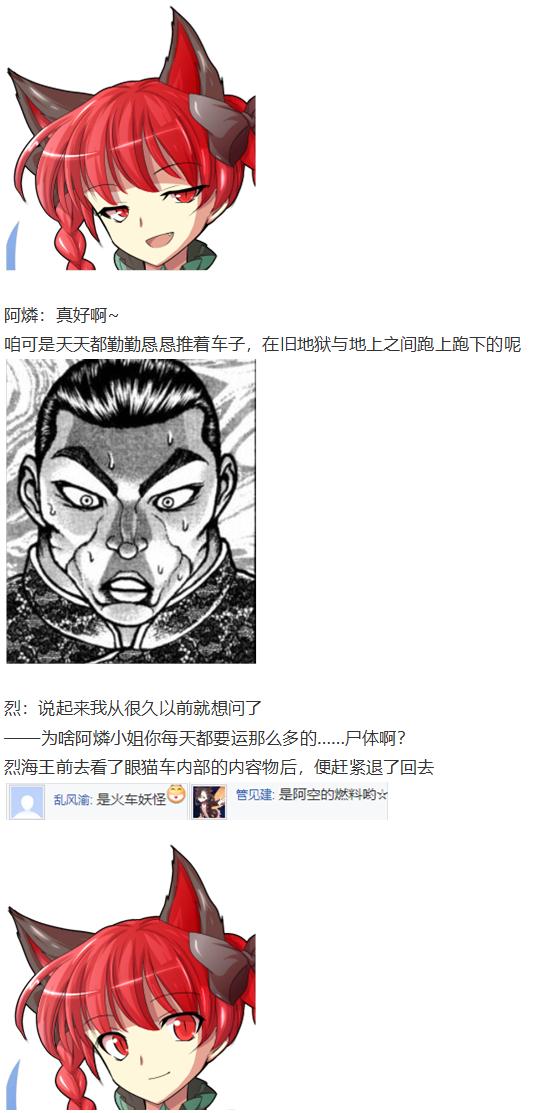Click the star symbol ending 管见建's comment
Screen dimensions: 558x1113
(382, 796)
